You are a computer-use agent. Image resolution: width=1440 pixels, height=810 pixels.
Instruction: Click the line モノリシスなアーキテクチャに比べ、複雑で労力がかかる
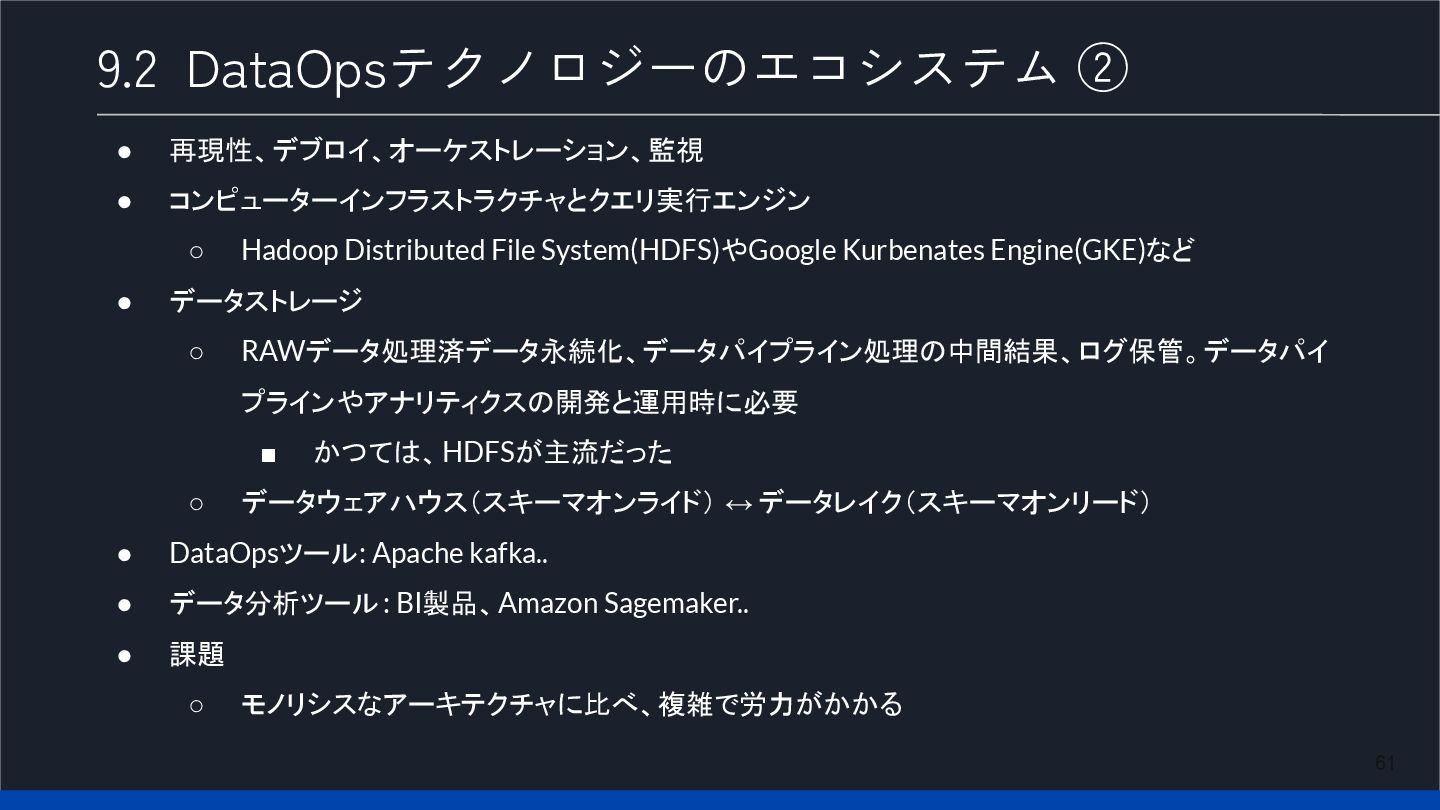[572, 704]
